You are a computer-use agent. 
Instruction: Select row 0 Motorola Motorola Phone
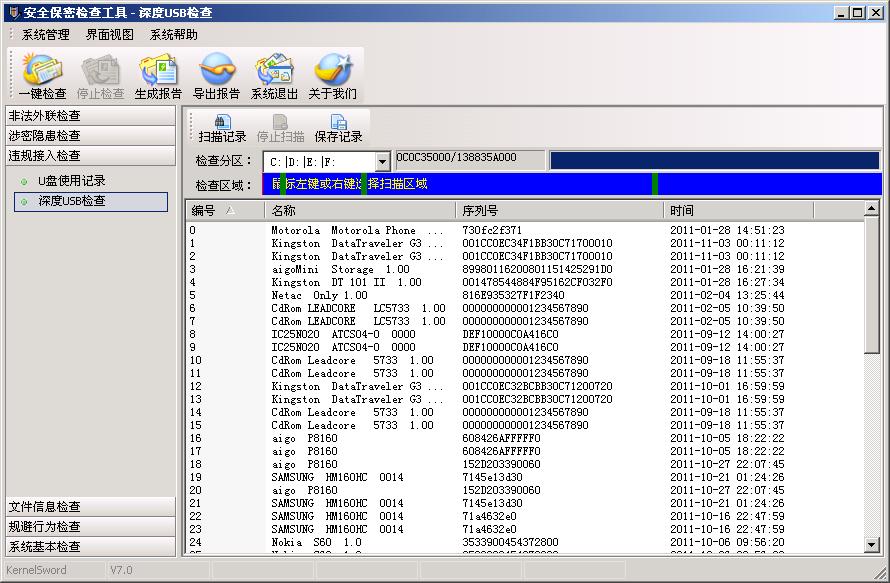pyautogui.click(x=525, y=230)
